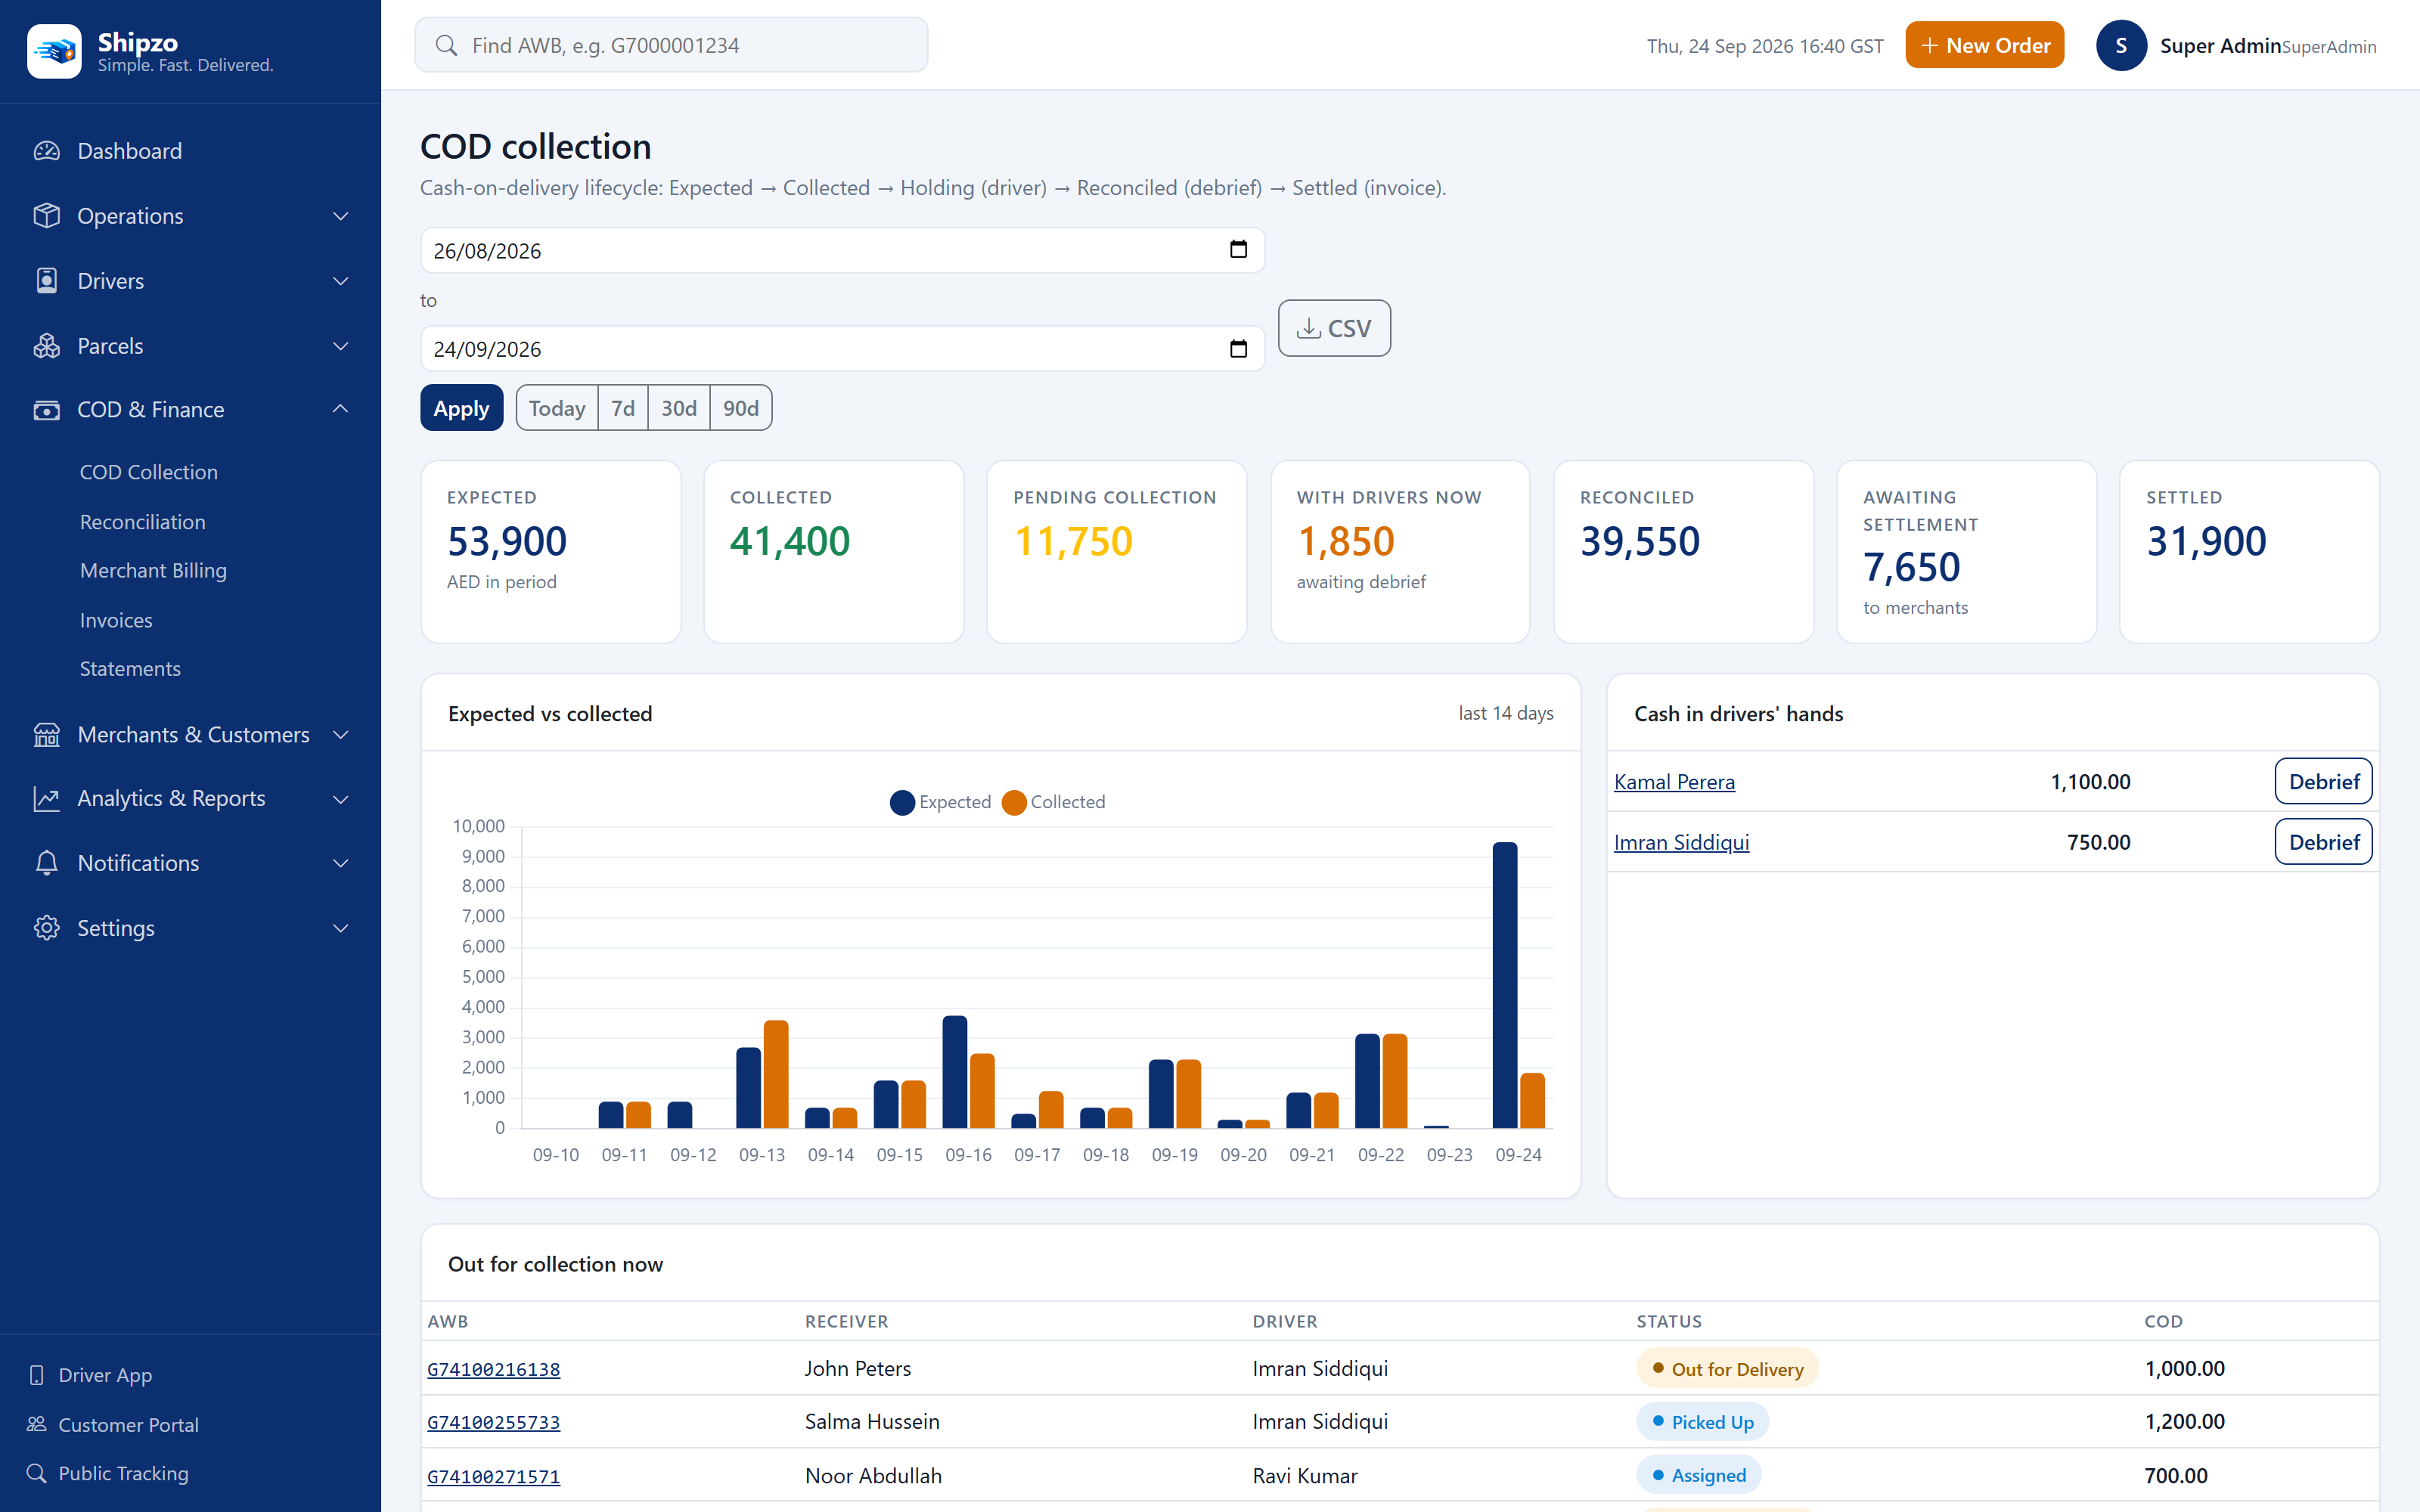2420x1512 pixels.
Task: Open calendar picker for end date 24/09/2026
Action: 1238,349
